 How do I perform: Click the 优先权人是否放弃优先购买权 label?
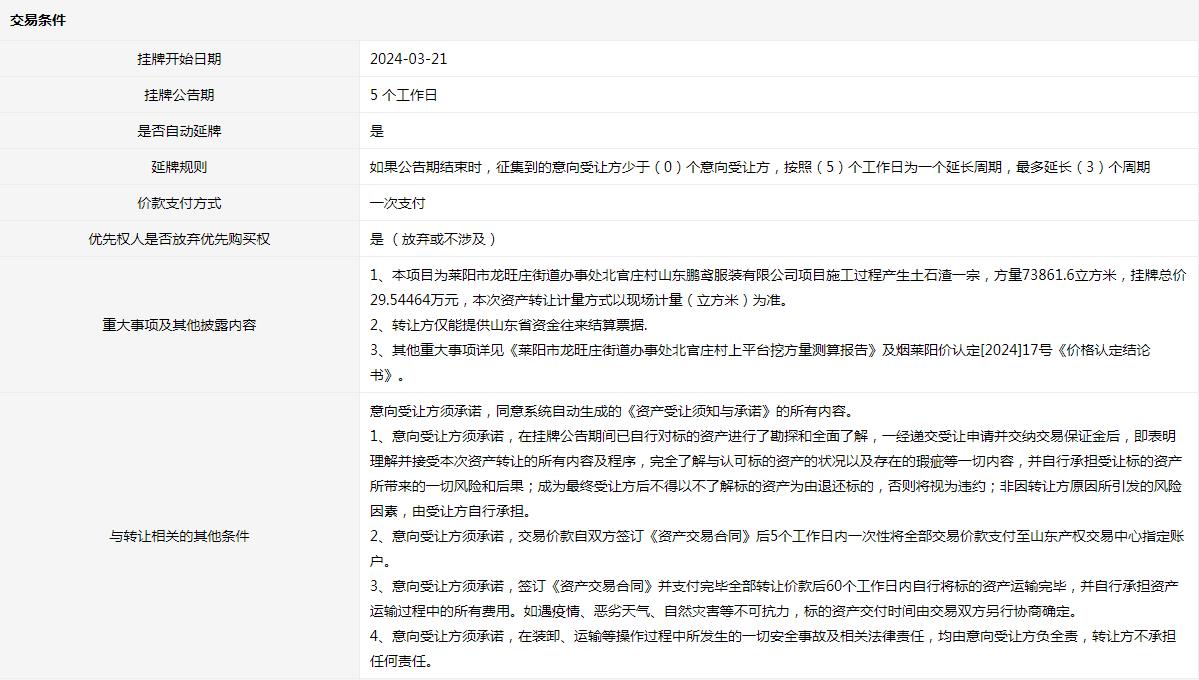pos(179,239)
